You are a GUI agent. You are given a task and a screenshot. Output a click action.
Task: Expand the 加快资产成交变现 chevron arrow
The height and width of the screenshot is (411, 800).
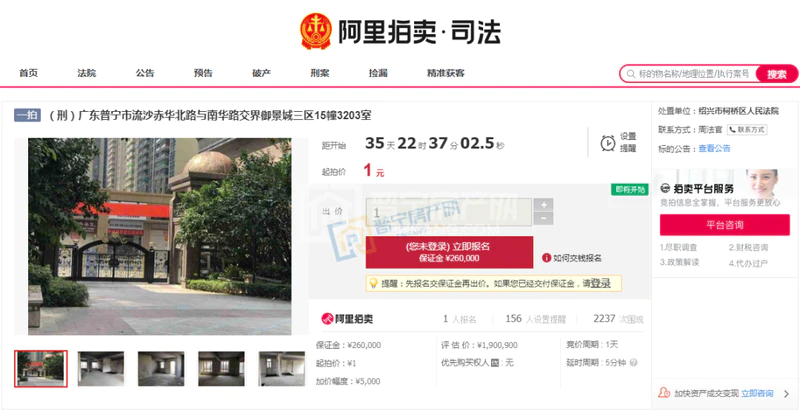click(786, 394)
